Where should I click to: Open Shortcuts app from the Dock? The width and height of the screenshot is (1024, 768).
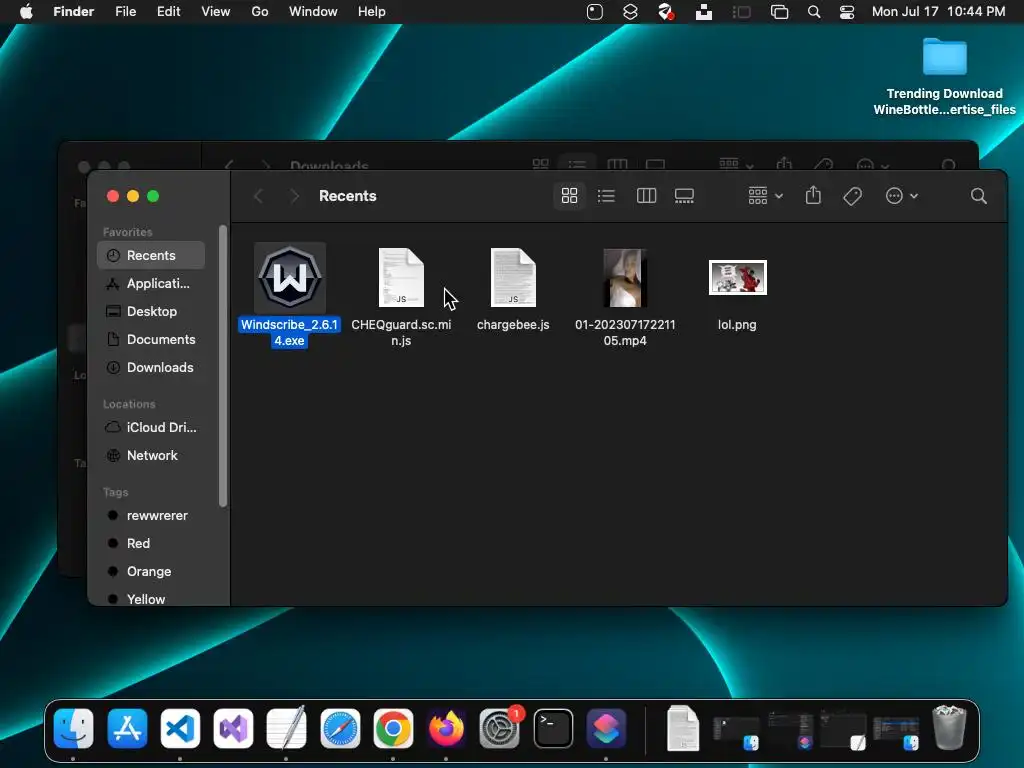(606, 728)
